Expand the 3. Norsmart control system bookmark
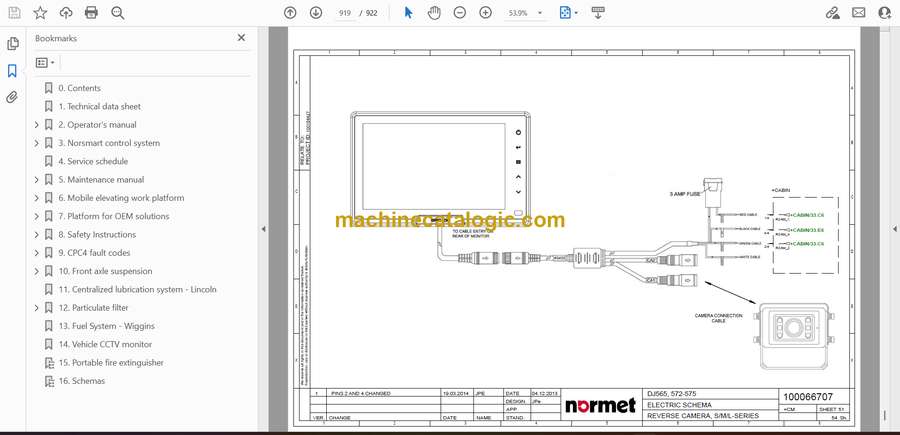 pyautogui.click(x=36, y=143)
